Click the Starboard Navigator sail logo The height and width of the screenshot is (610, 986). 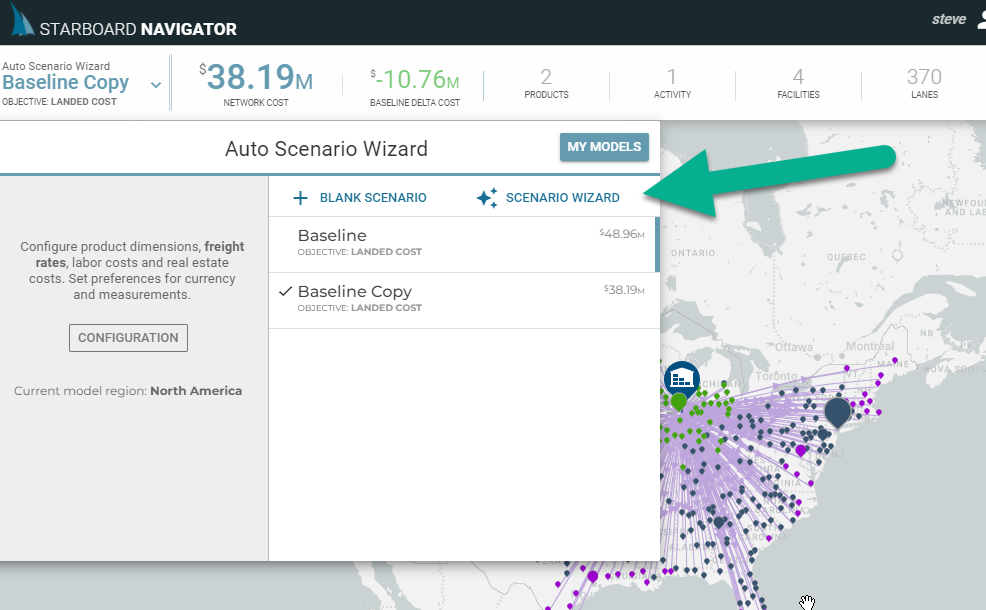pos(22,20)
